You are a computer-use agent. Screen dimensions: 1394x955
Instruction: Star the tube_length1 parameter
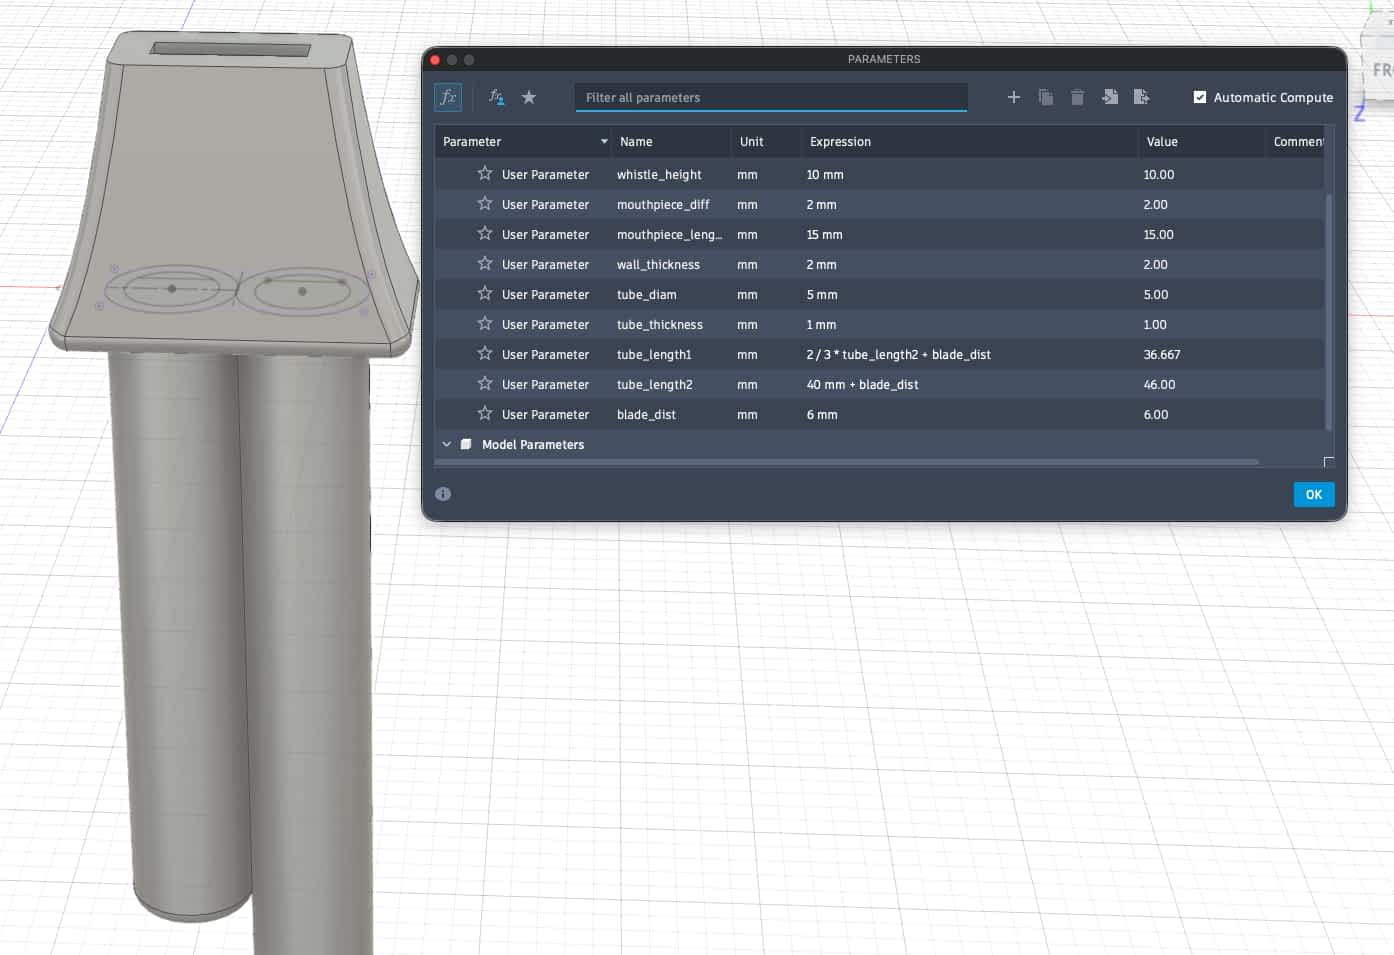pos(485,353)
